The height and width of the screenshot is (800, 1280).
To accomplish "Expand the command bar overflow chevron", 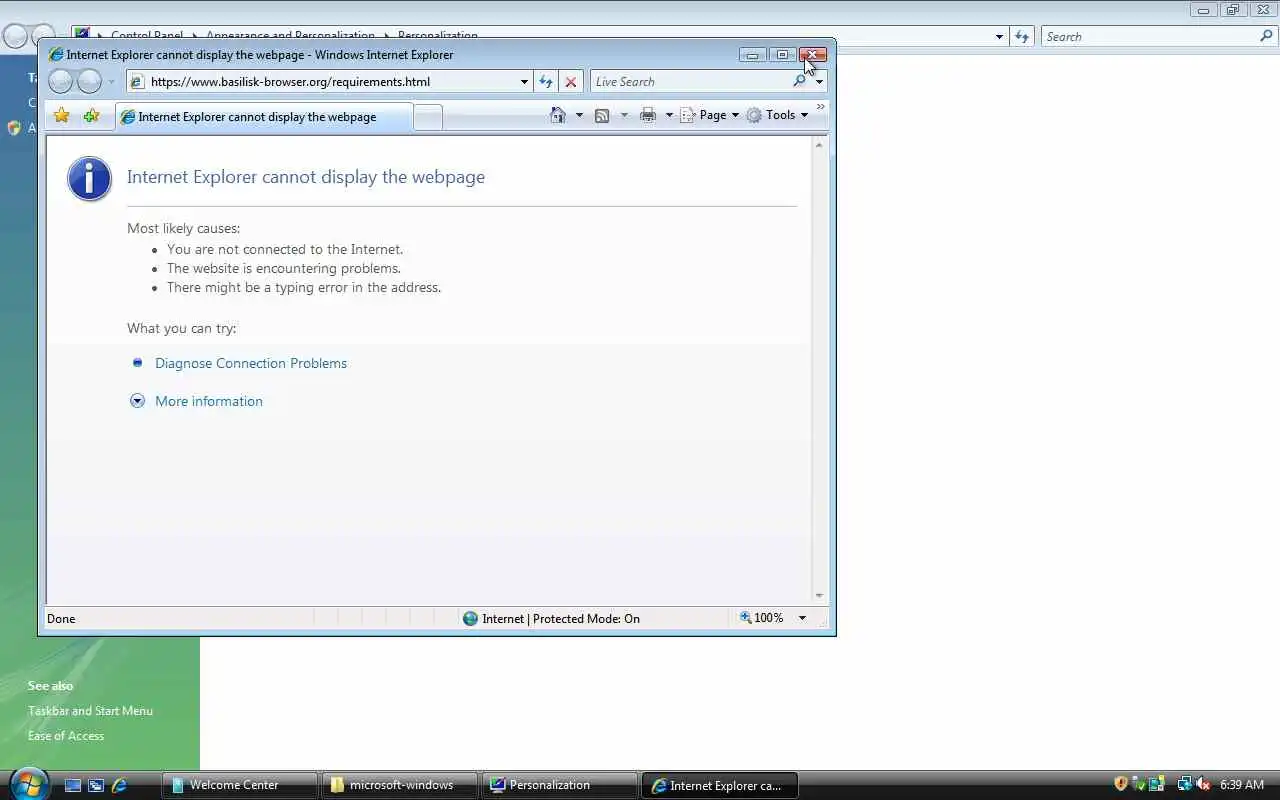I will 821,107.
